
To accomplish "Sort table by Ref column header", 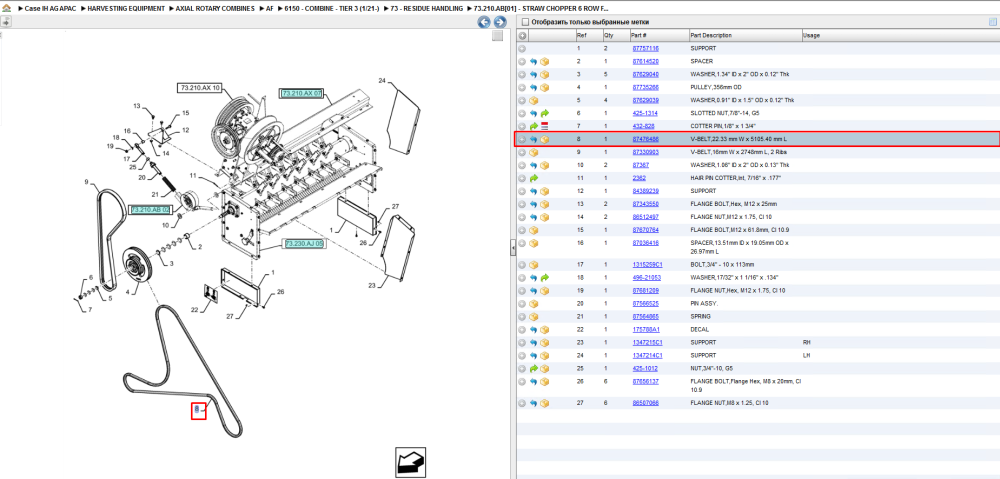I will 581,36.
